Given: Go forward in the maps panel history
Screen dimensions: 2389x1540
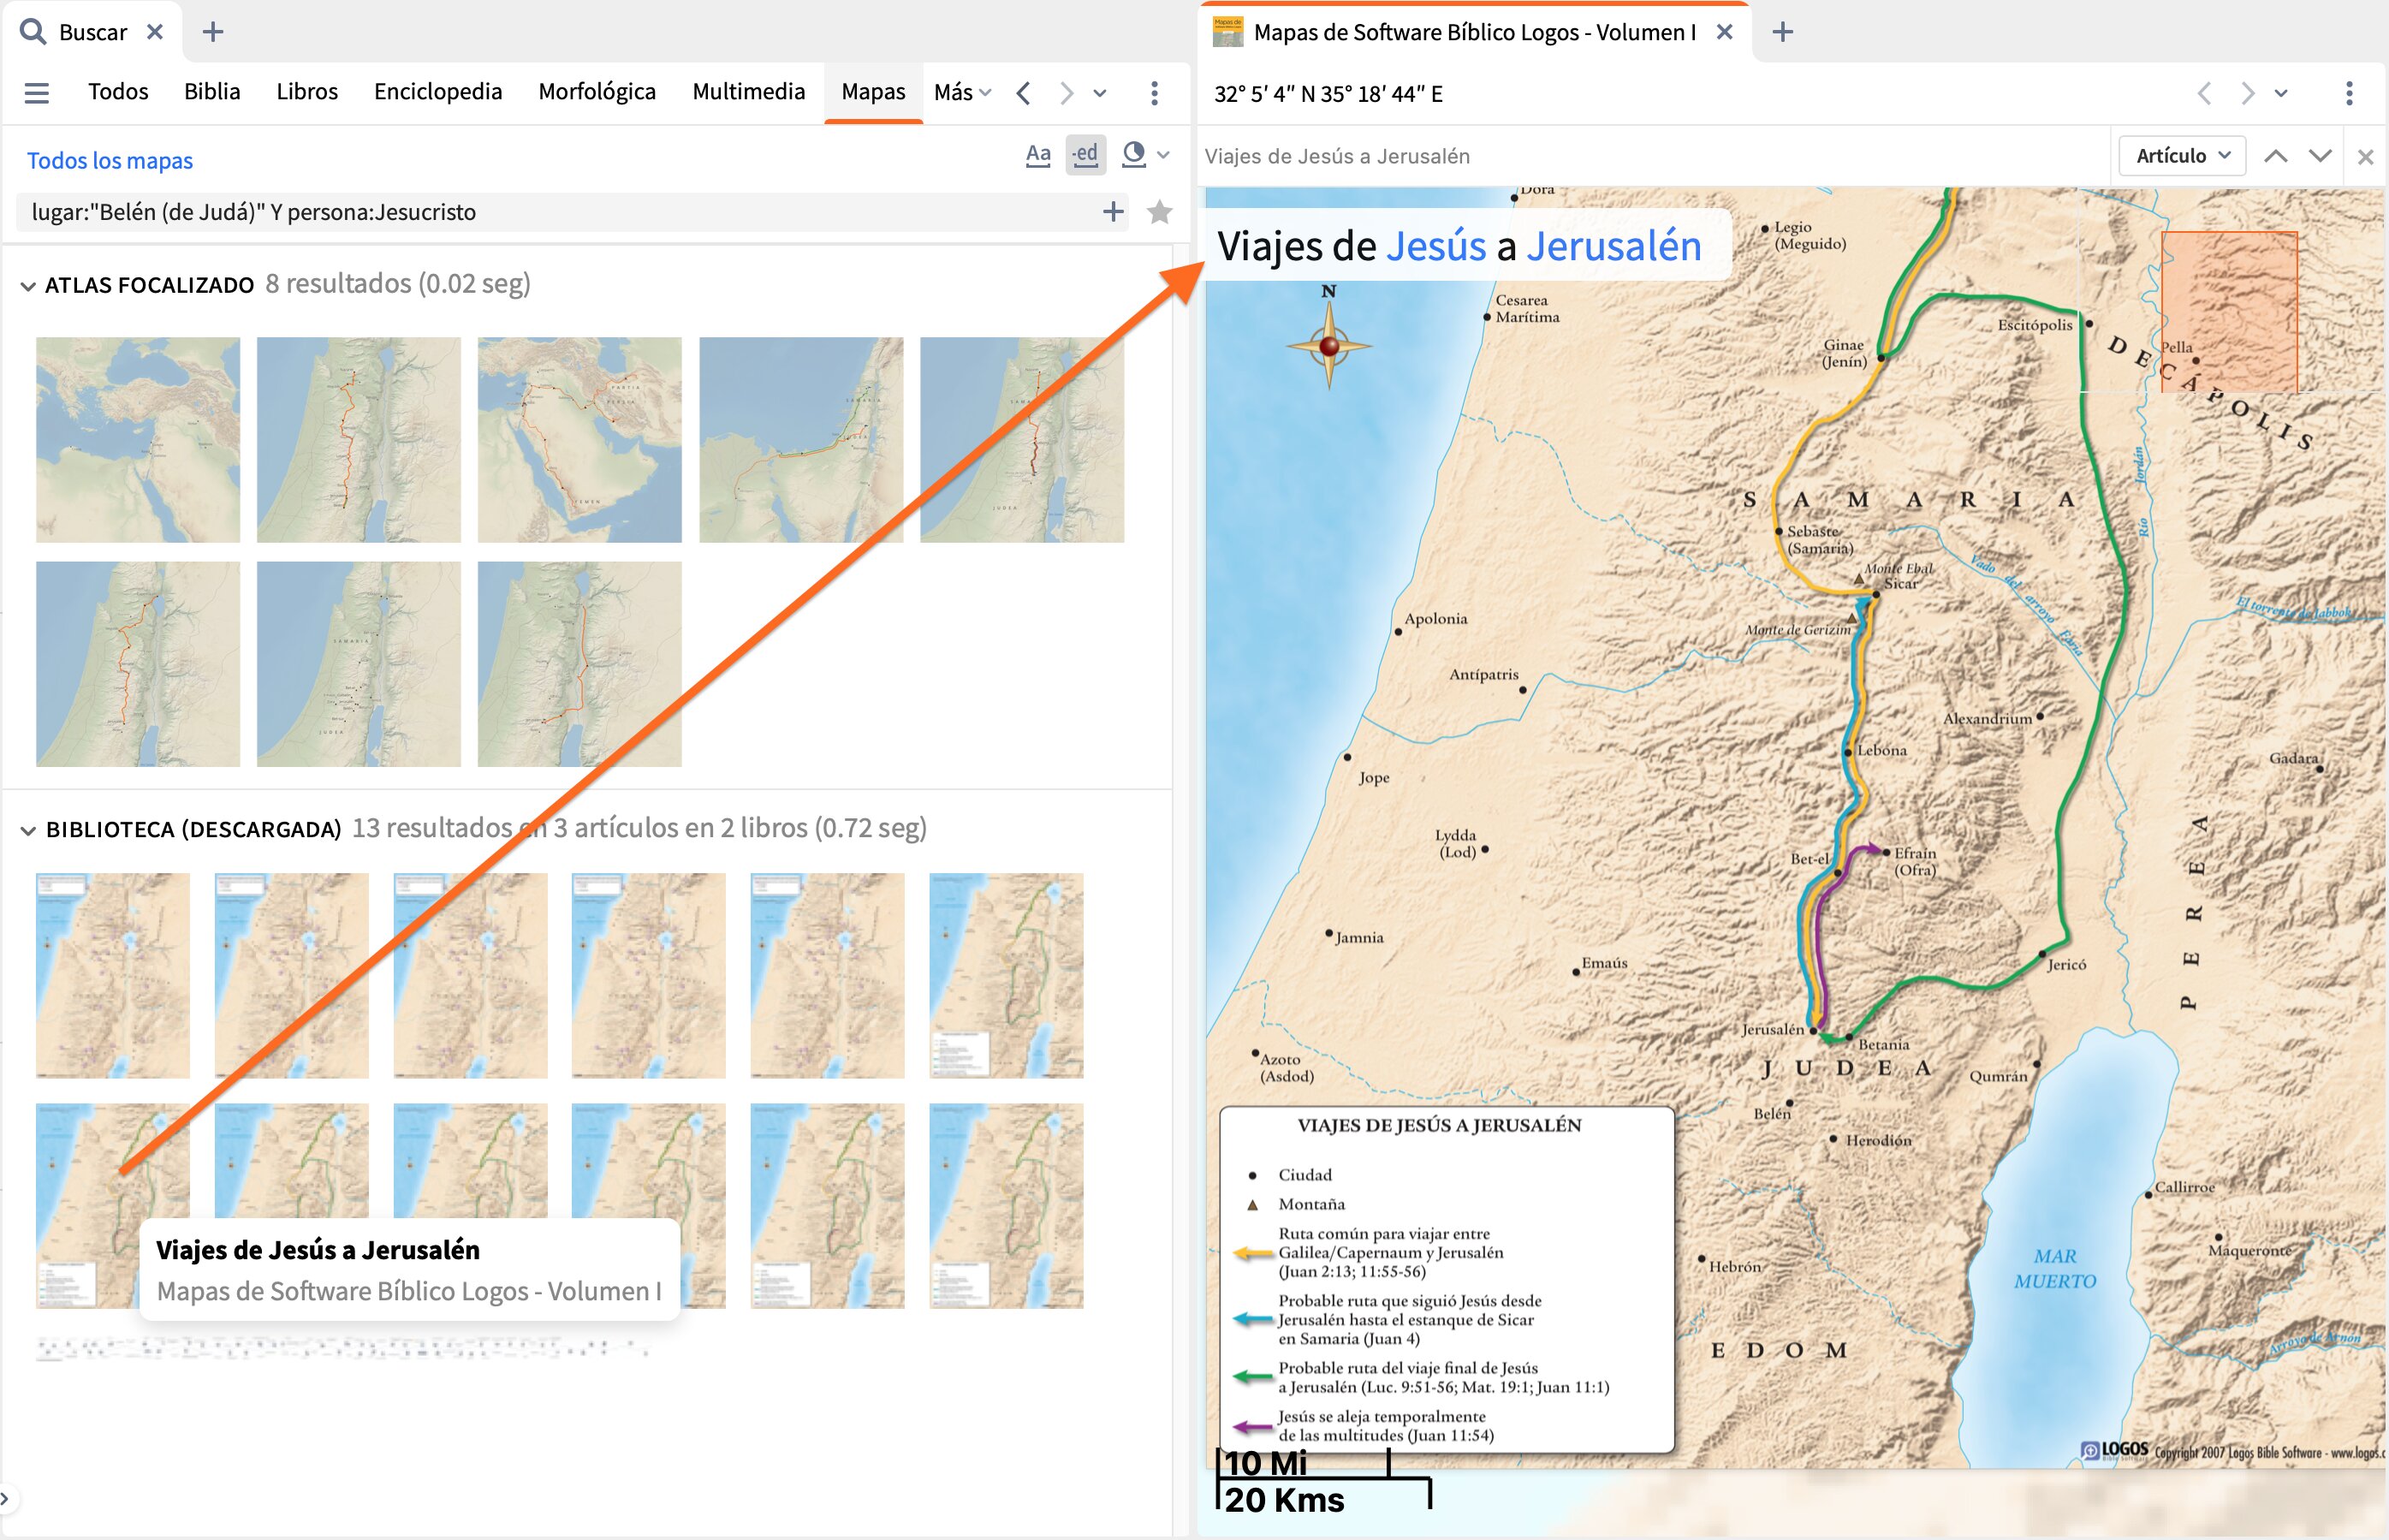Looking at the screenshot, I should click(x=2247, y=93).
